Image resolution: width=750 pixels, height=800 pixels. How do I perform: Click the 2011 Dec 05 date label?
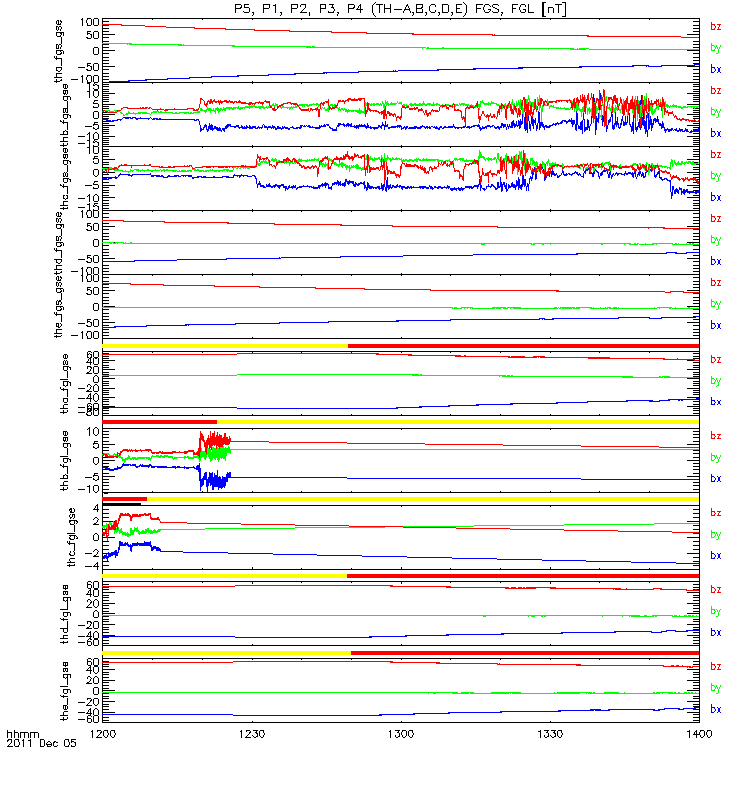(x=41, y=743)
